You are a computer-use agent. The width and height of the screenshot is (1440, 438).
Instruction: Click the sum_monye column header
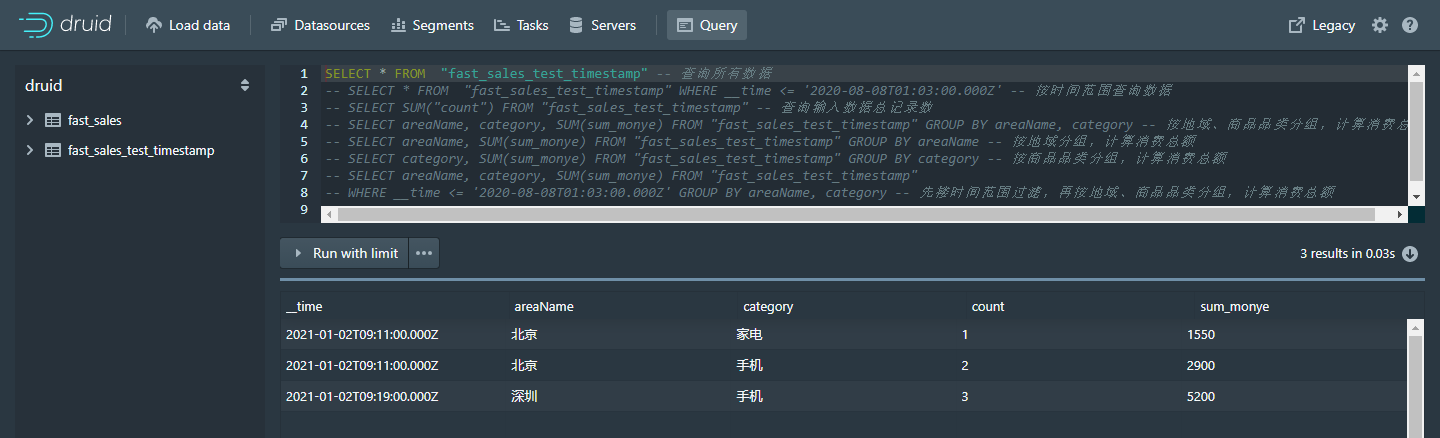coord(1234,307)
